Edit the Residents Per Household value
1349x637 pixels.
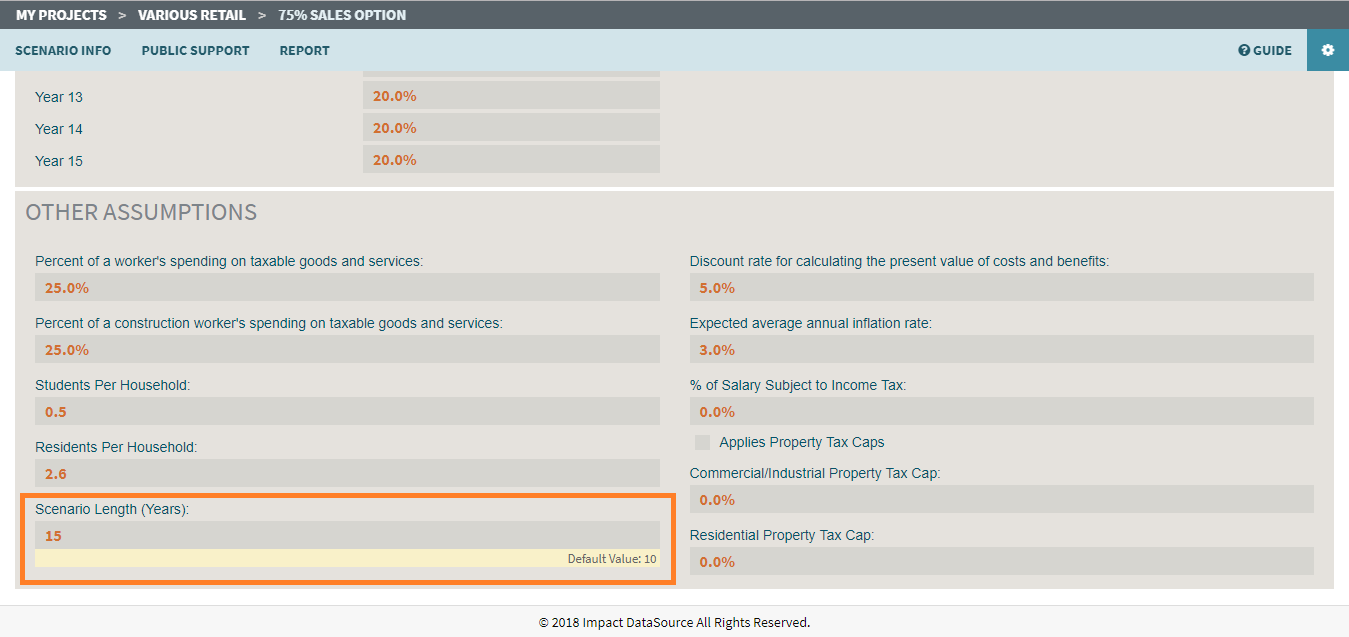pyautogui.click(x=347, y=473)
